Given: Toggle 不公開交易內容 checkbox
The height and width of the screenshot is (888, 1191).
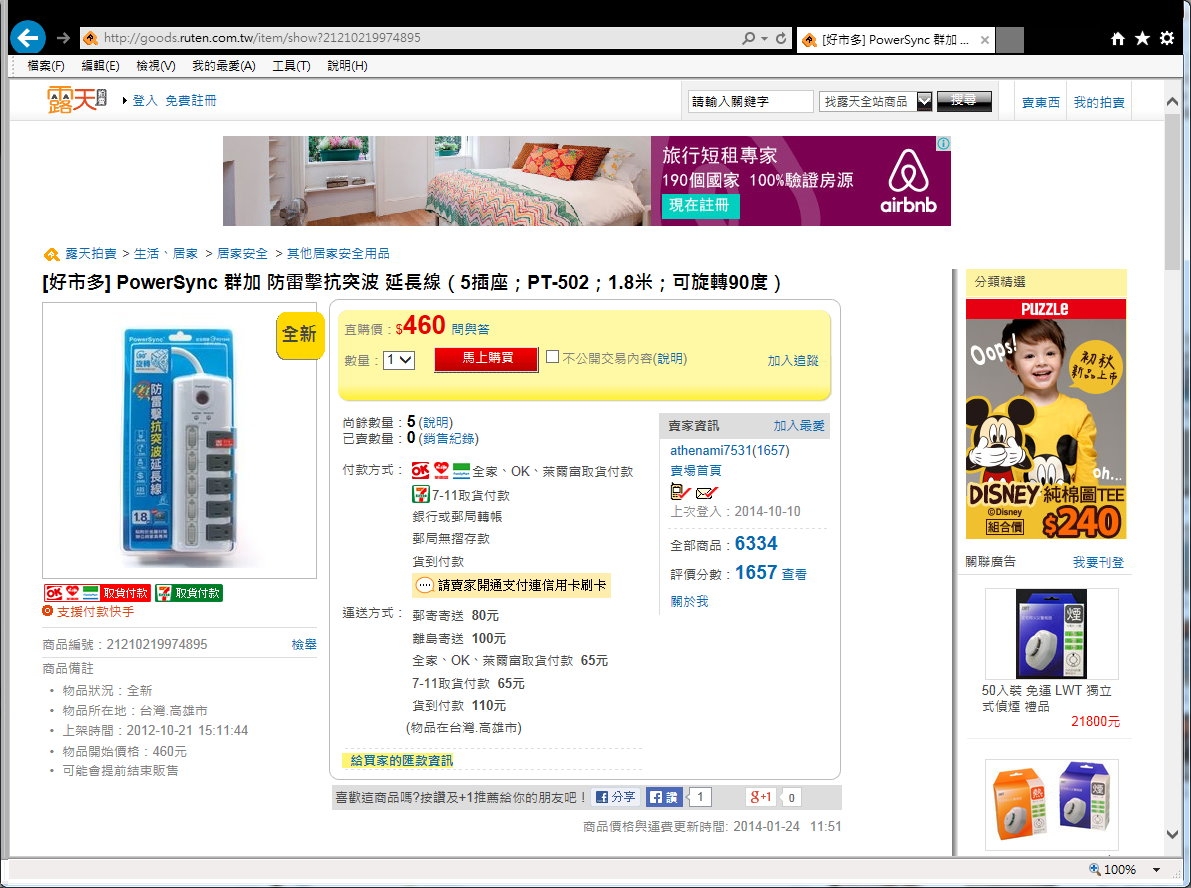Looking at the screenshot, I should (552, 357).
